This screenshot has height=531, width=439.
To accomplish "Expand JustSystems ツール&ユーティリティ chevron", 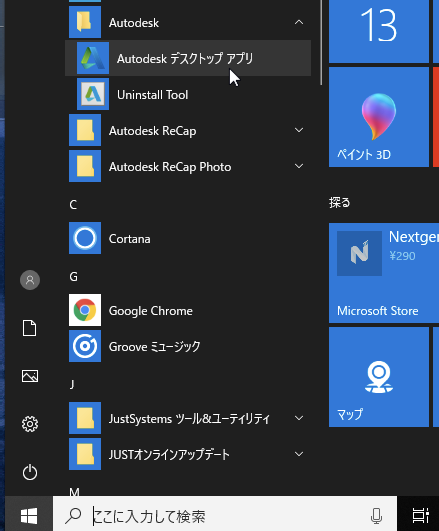I will 299,418.
